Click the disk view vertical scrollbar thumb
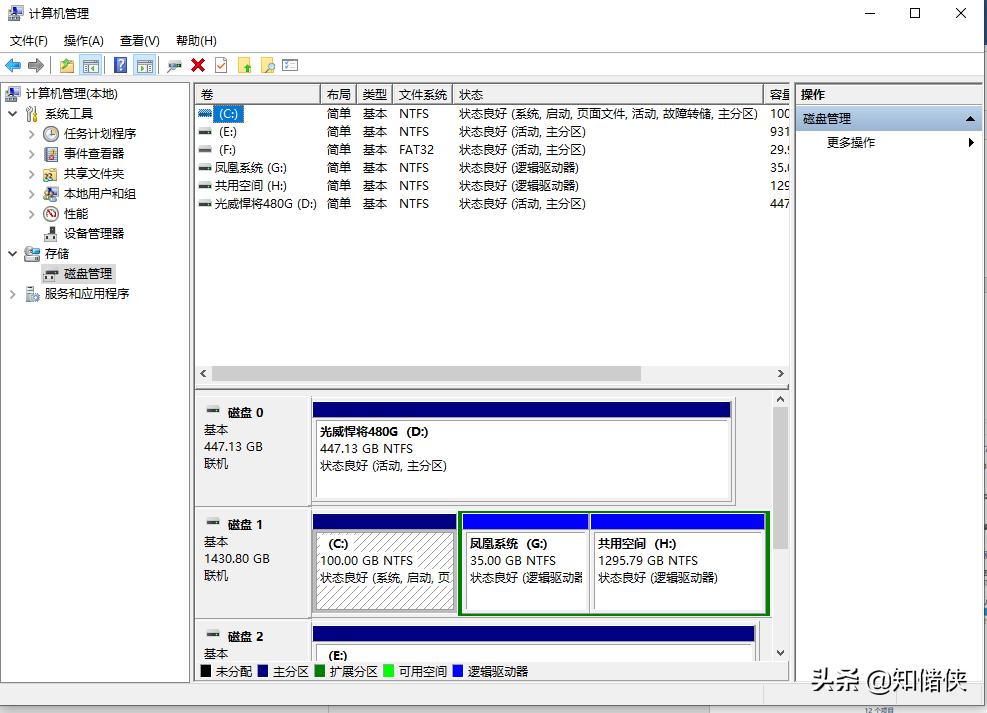 [780, 478]
